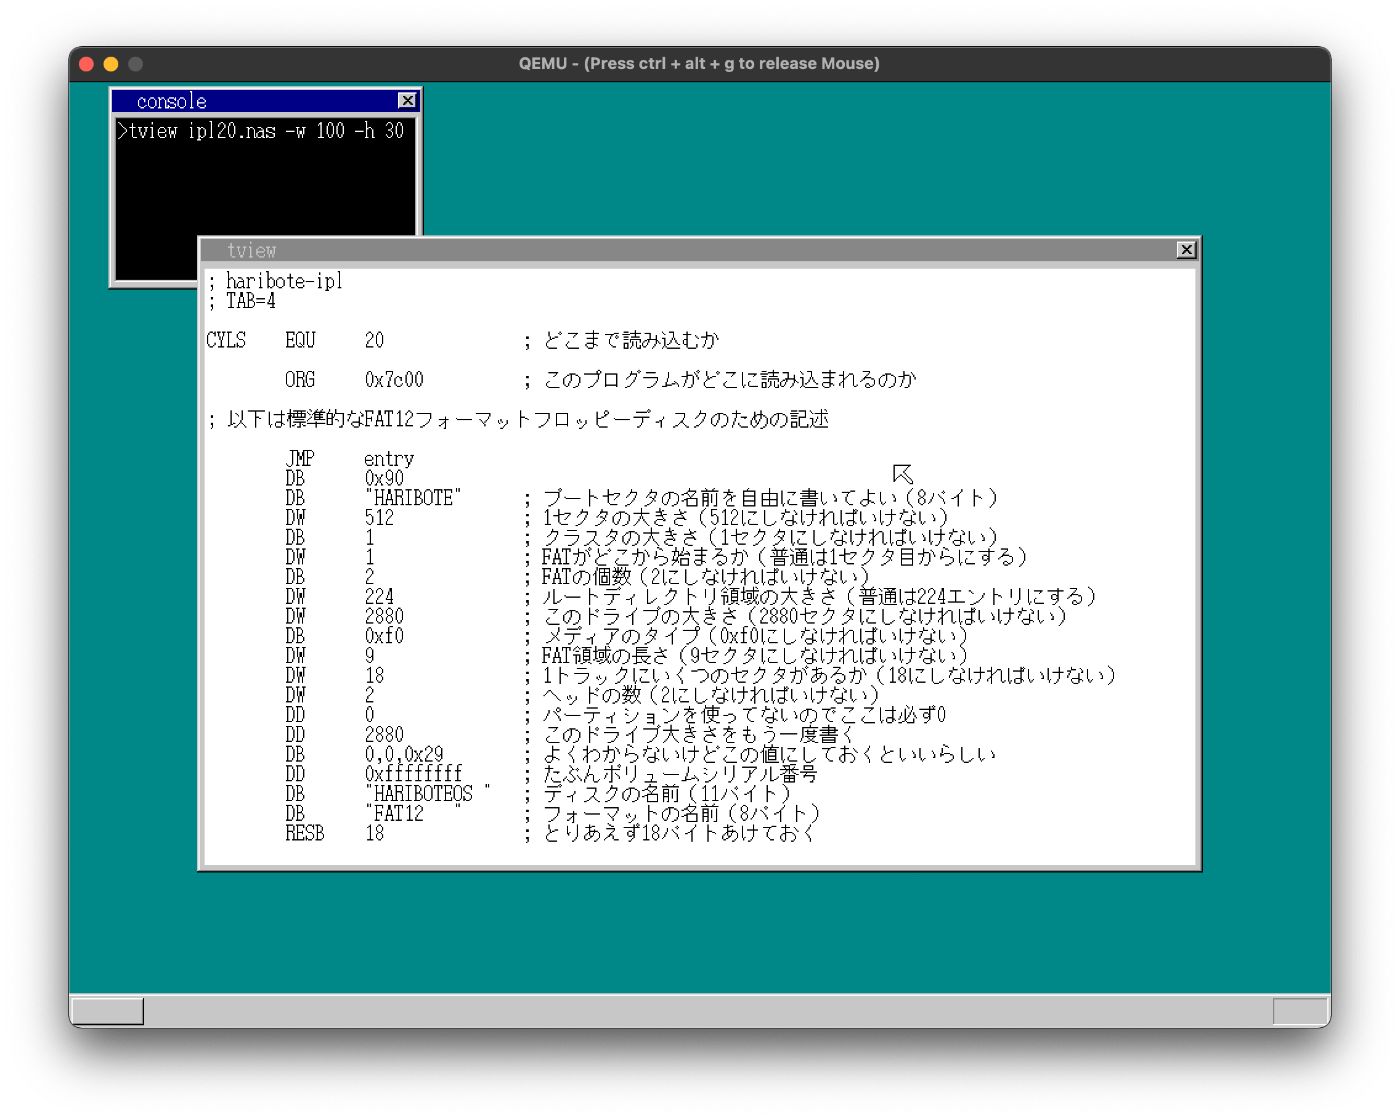Click the 'entry' jump target text
The width and height of the screenshot is (1400, 1119).
click(389, 459)
